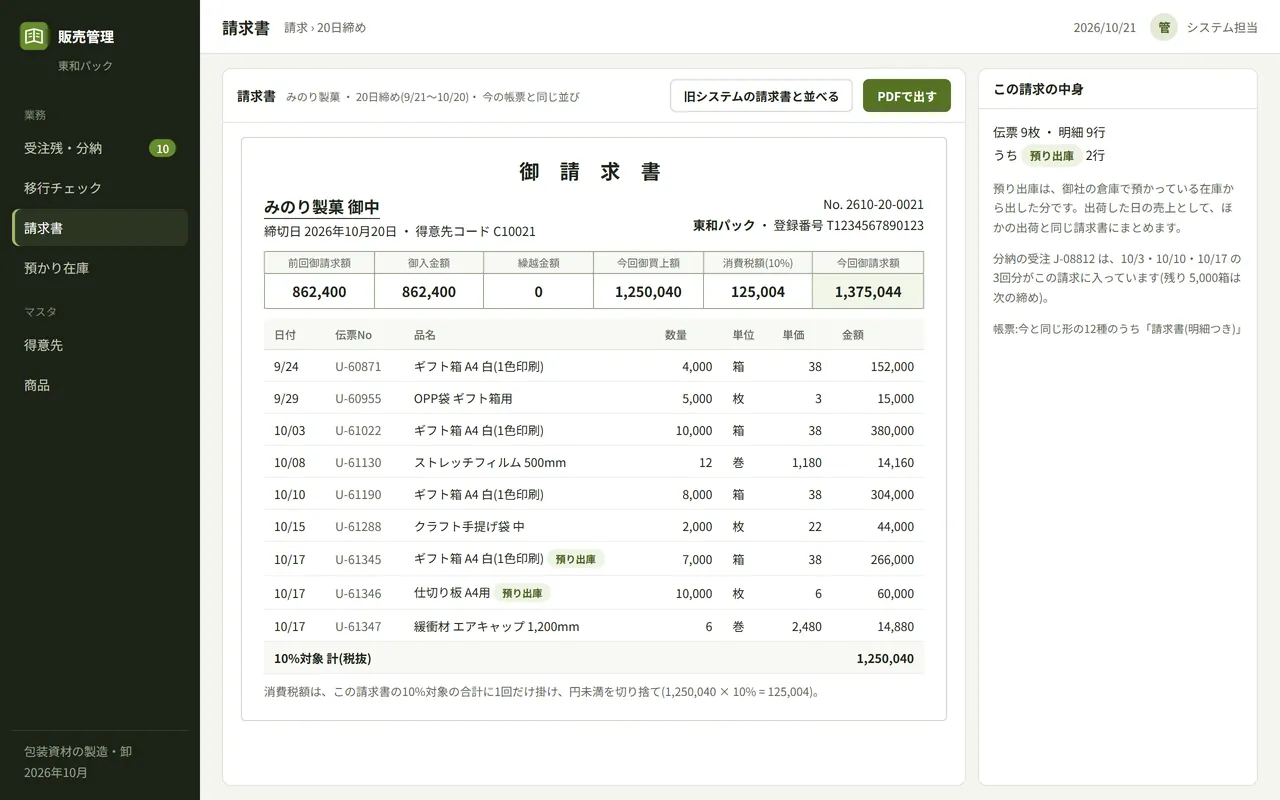Viewport: 1280px width, 800px height.
Task: Click 数量 column header
Action: click(x=676, y=335)
